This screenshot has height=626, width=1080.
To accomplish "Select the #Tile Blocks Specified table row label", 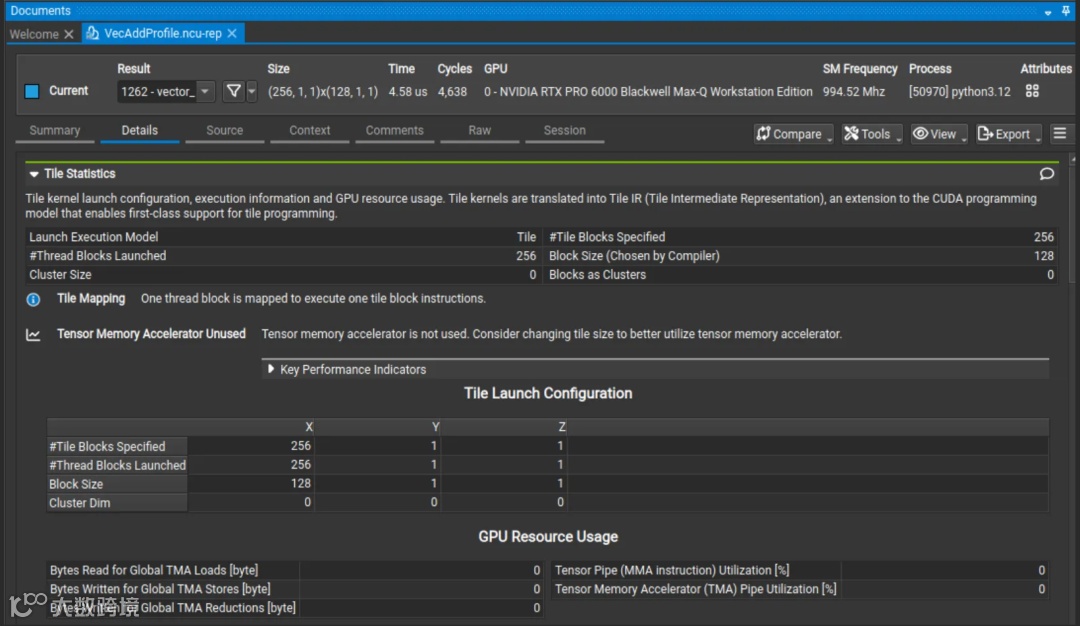I will [x=116, y=446].
